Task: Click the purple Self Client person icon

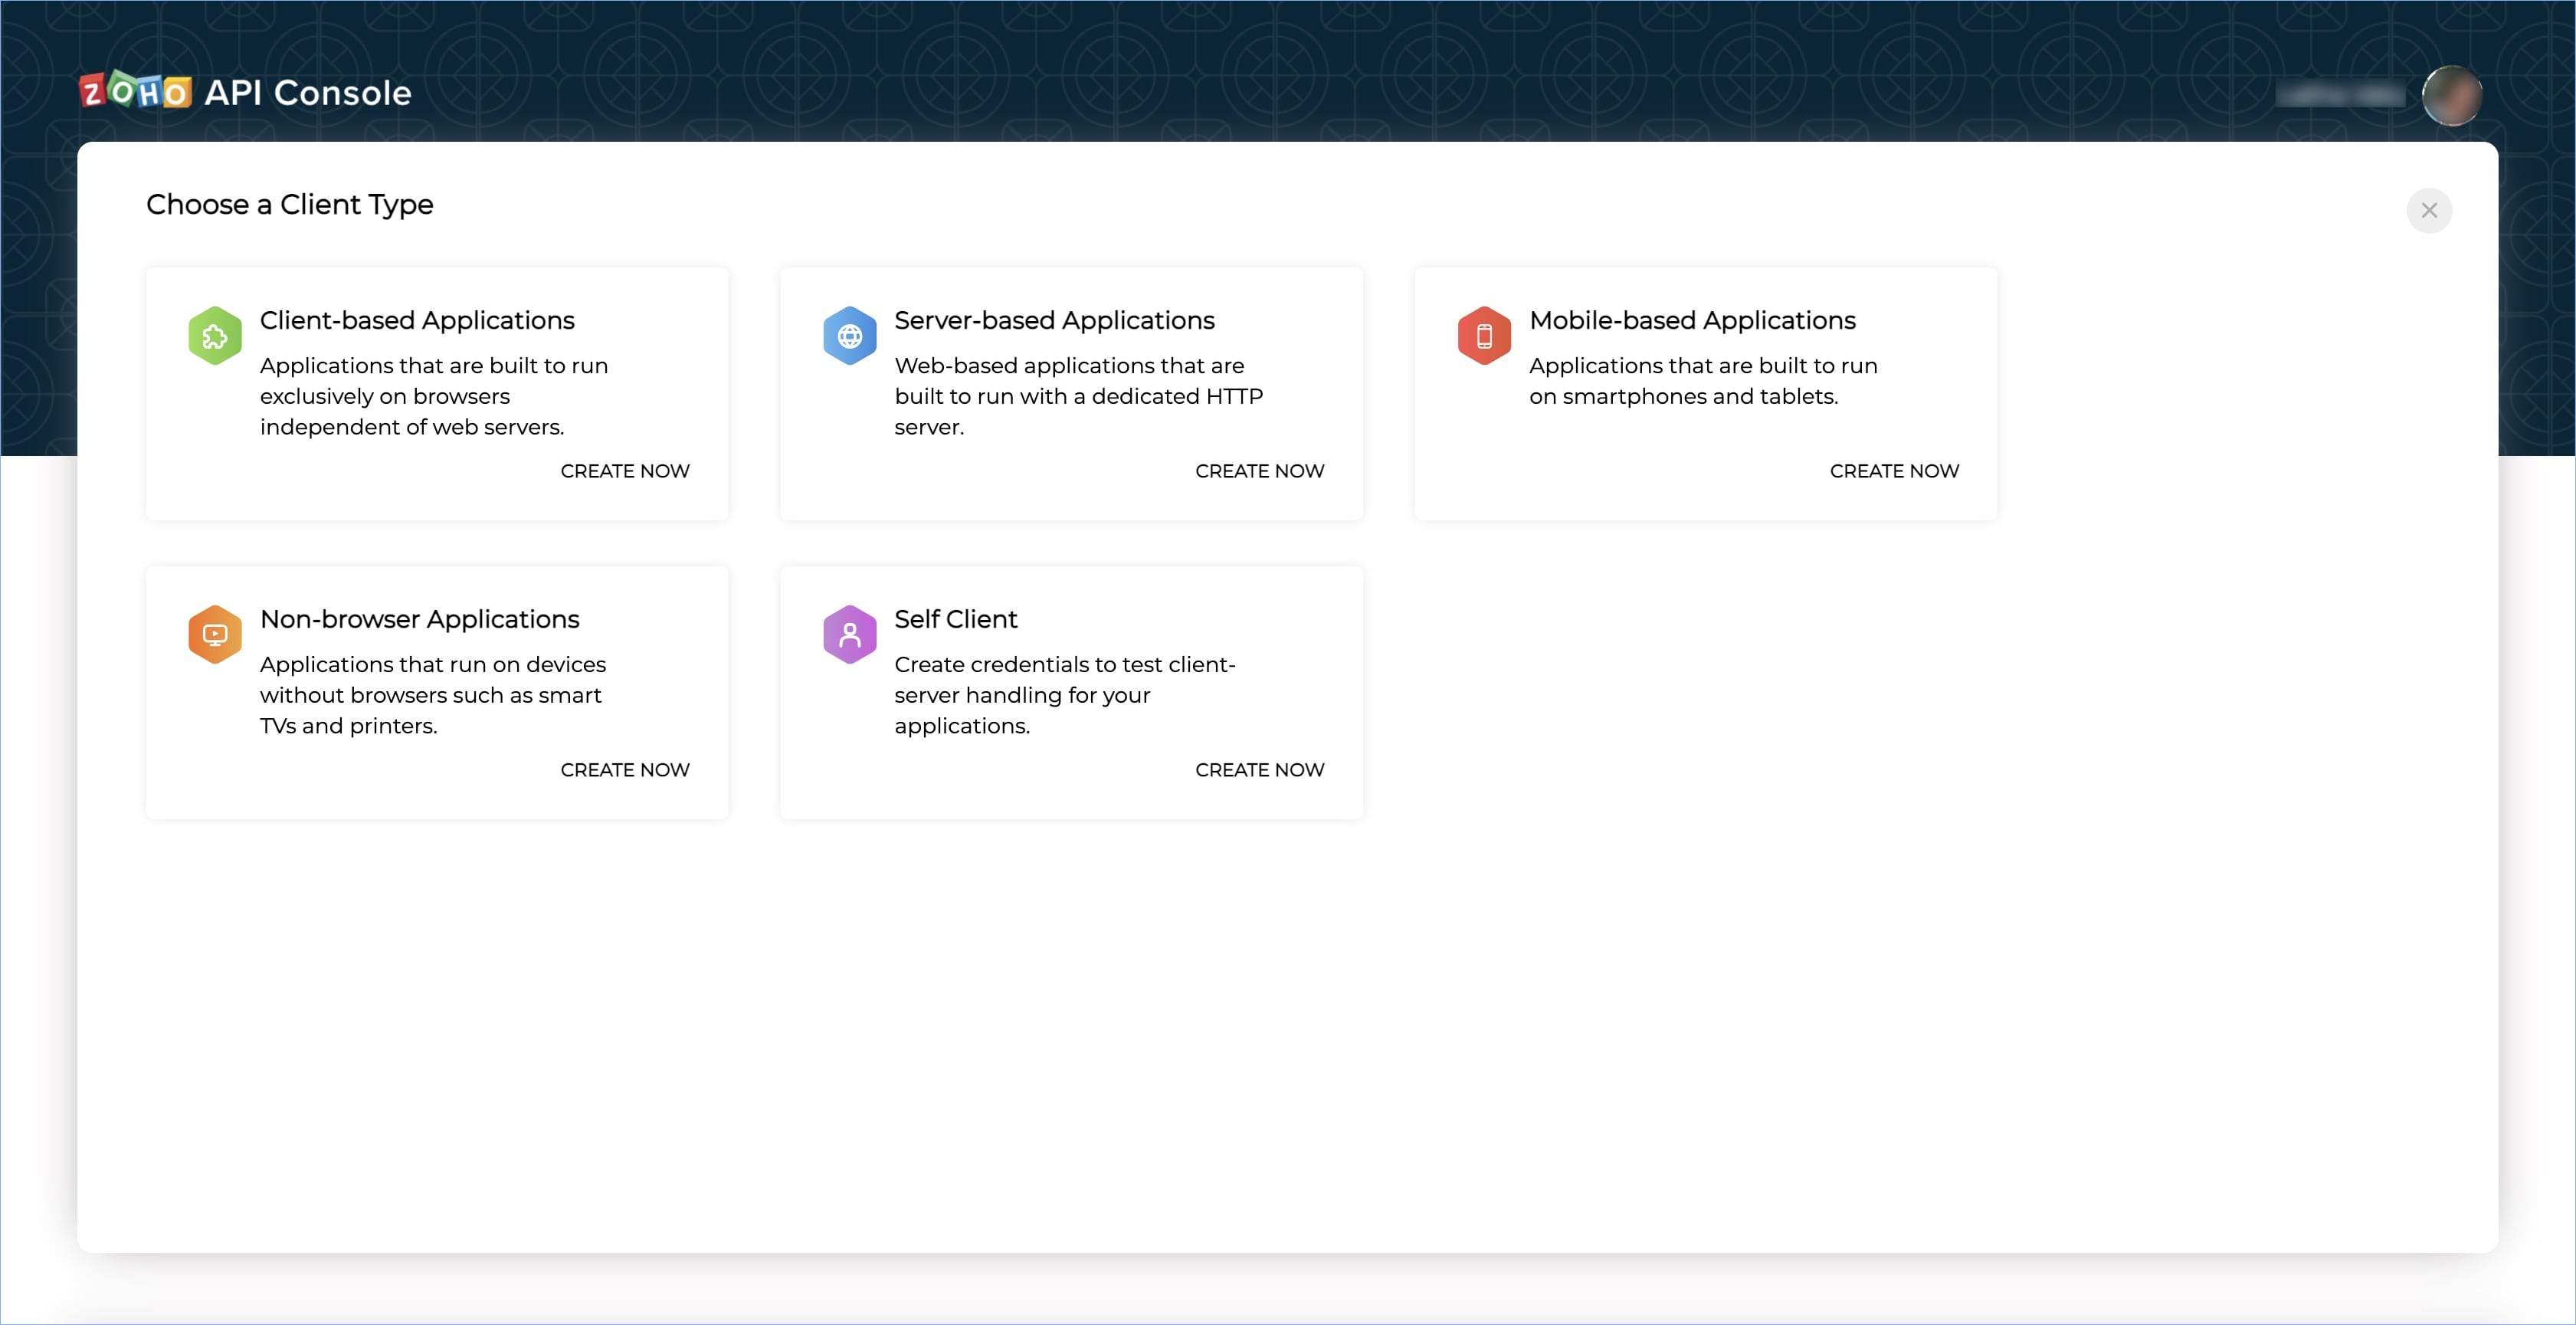Action: (x=849, y=634)
